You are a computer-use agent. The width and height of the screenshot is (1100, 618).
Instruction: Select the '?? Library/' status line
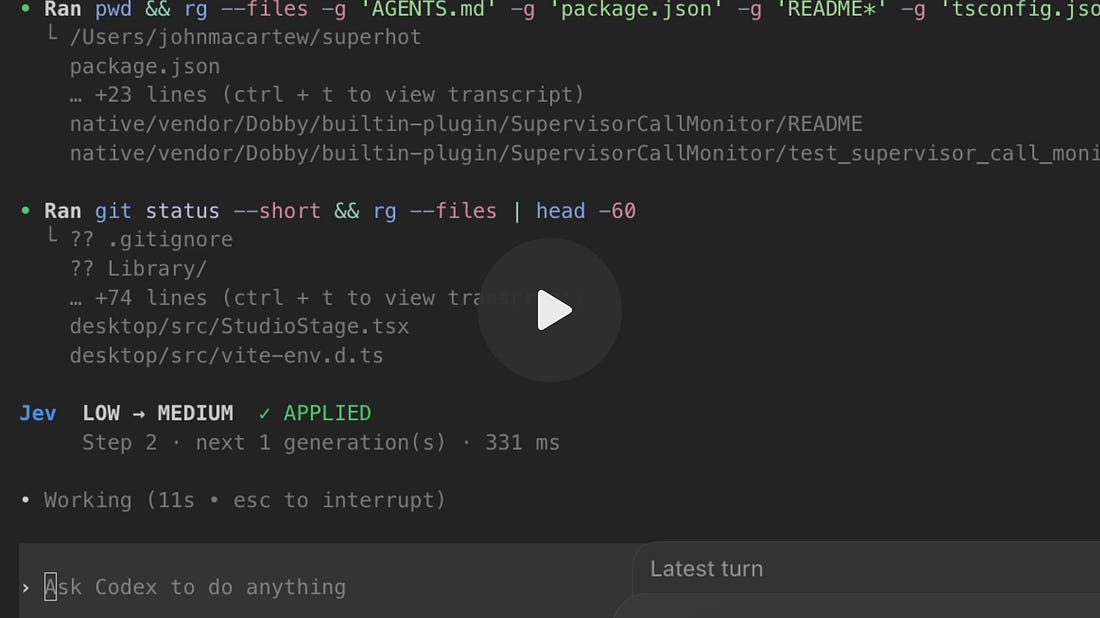139,268
